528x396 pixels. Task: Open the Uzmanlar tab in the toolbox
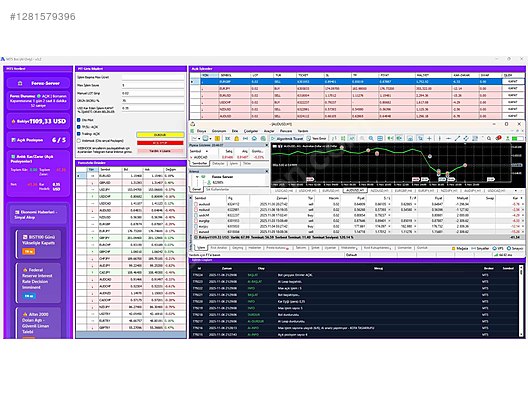404,248
